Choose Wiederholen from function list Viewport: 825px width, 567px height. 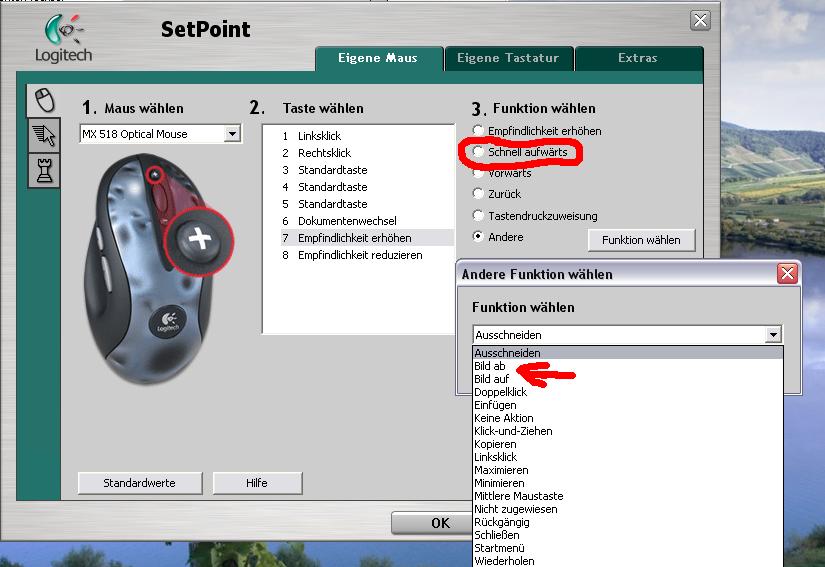pyautogui.click(x=628, y=561)
